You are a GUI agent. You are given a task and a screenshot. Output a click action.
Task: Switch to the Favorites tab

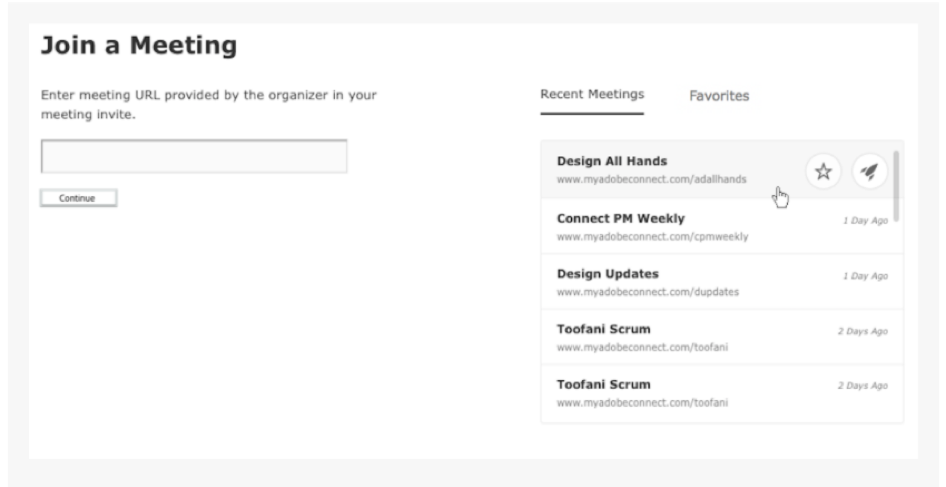click(719, 96)
